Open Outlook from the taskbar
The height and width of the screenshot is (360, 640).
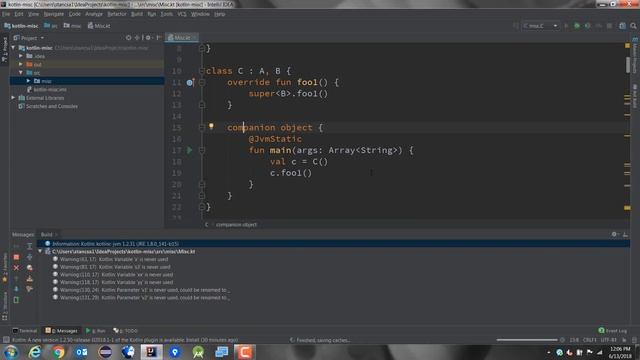[x=82, y=352]
